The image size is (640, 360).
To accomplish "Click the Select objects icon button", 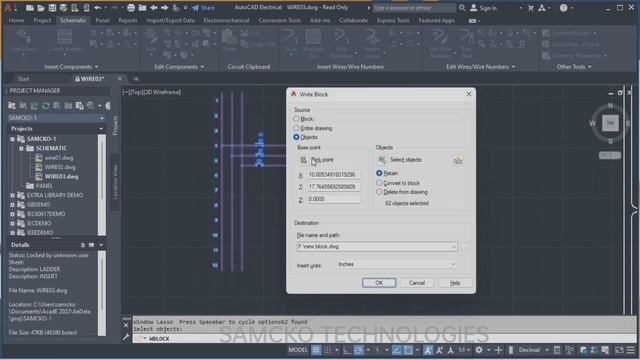I will (x=382, y=160).
